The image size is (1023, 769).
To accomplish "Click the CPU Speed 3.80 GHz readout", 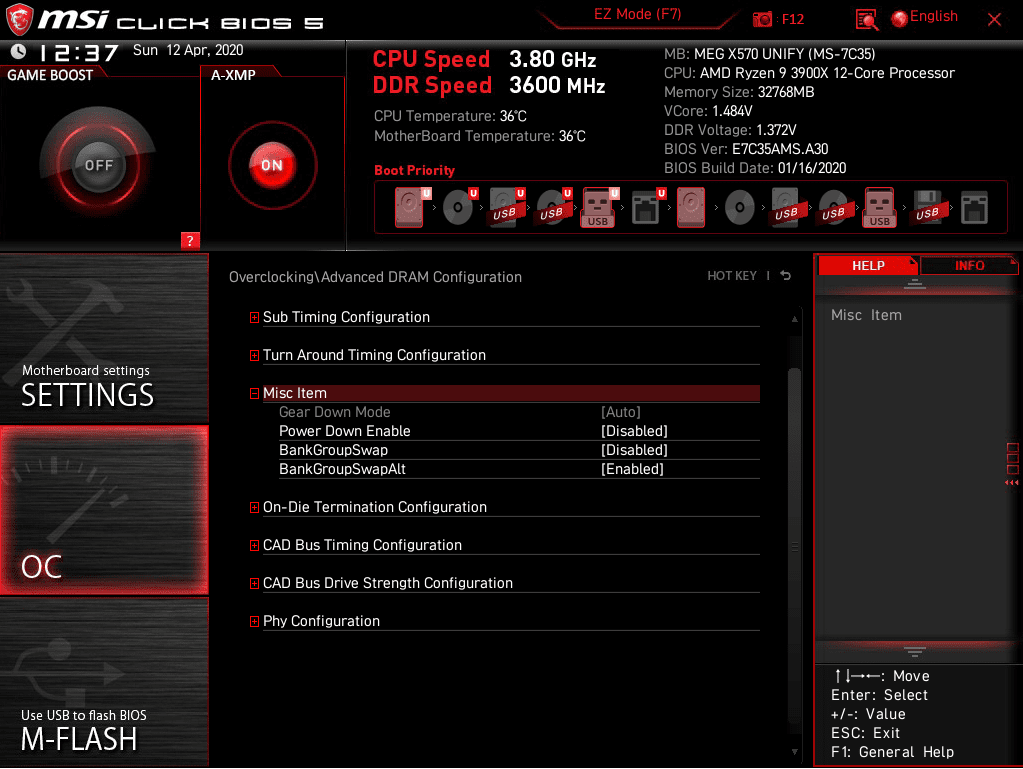I will [485, 59].
